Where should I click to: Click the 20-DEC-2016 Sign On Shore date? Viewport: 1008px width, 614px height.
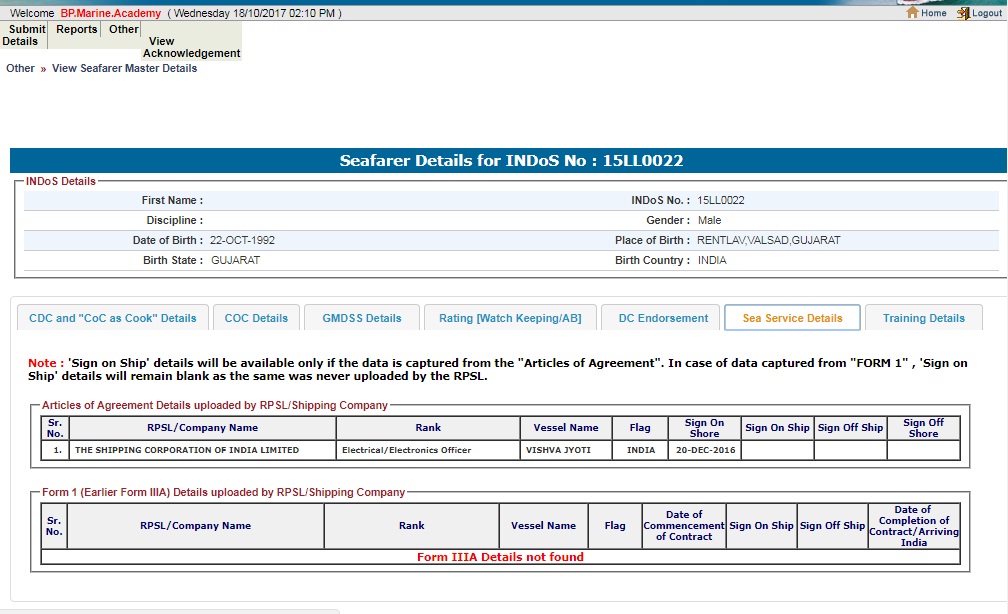704,450
